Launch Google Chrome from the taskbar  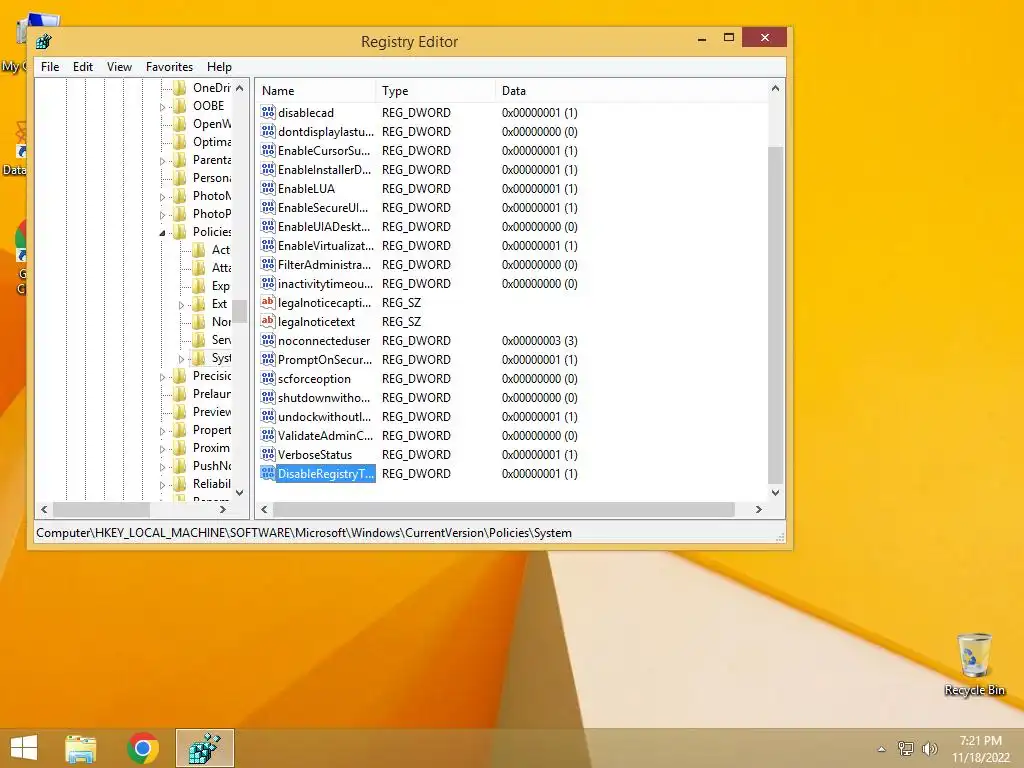click(x=143, y=748)
